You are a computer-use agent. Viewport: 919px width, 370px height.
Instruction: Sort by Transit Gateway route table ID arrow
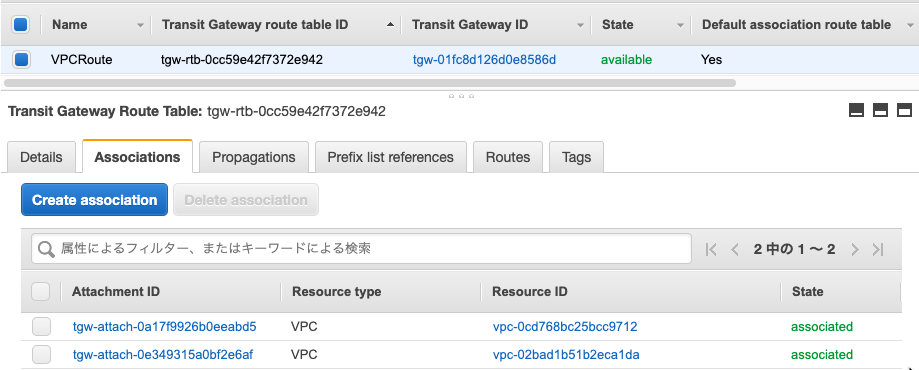click(x=390, y=25)
